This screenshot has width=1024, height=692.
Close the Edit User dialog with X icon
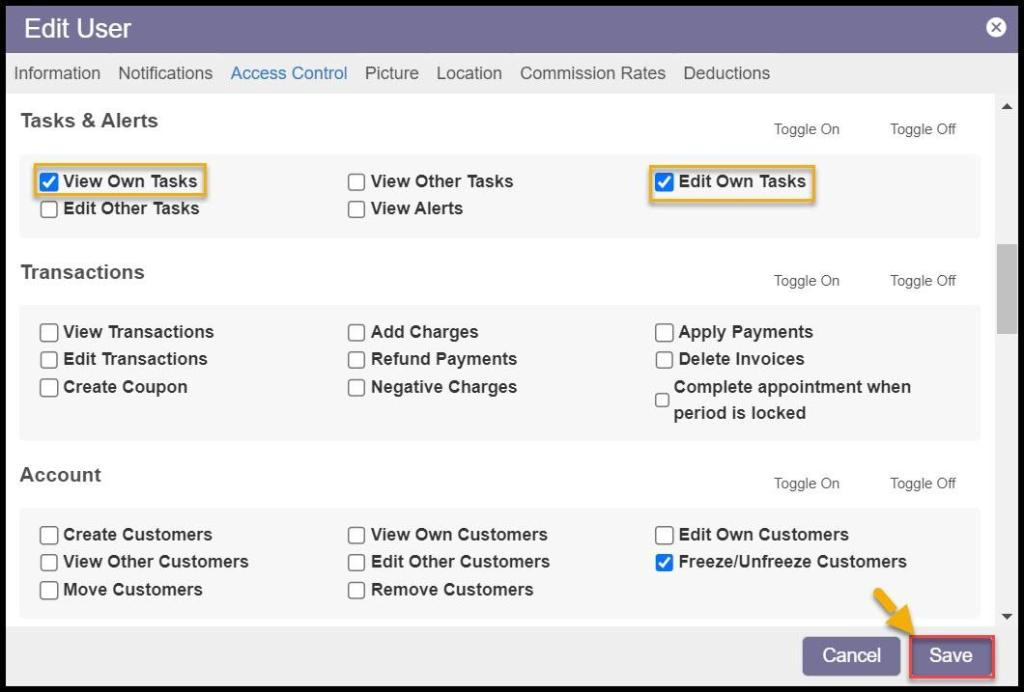(x=996, y=28)
